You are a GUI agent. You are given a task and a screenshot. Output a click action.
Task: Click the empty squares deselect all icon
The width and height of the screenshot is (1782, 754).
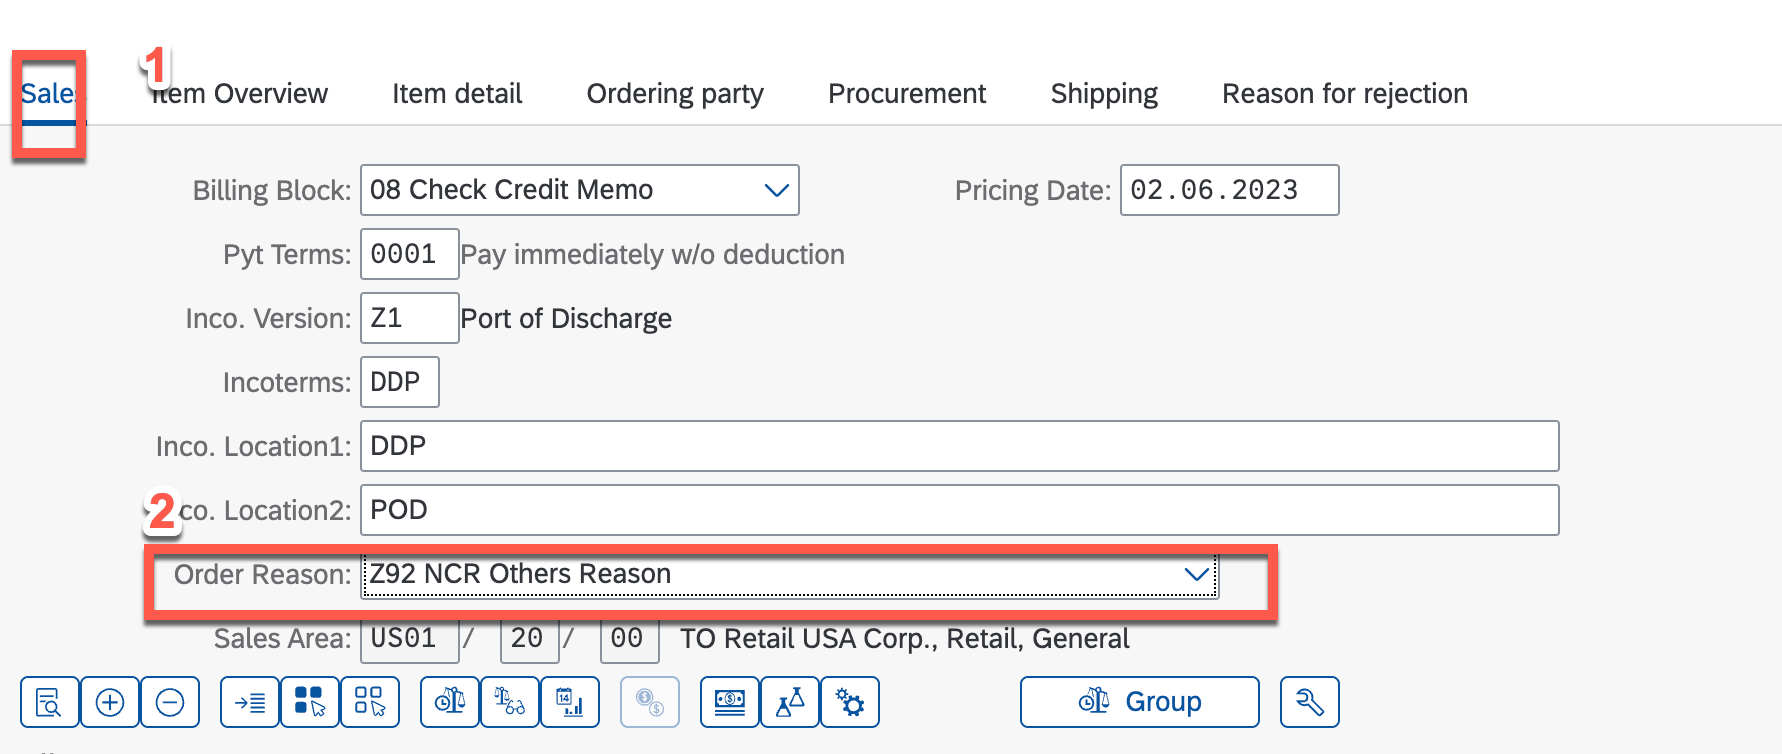[x=370, y=702]
